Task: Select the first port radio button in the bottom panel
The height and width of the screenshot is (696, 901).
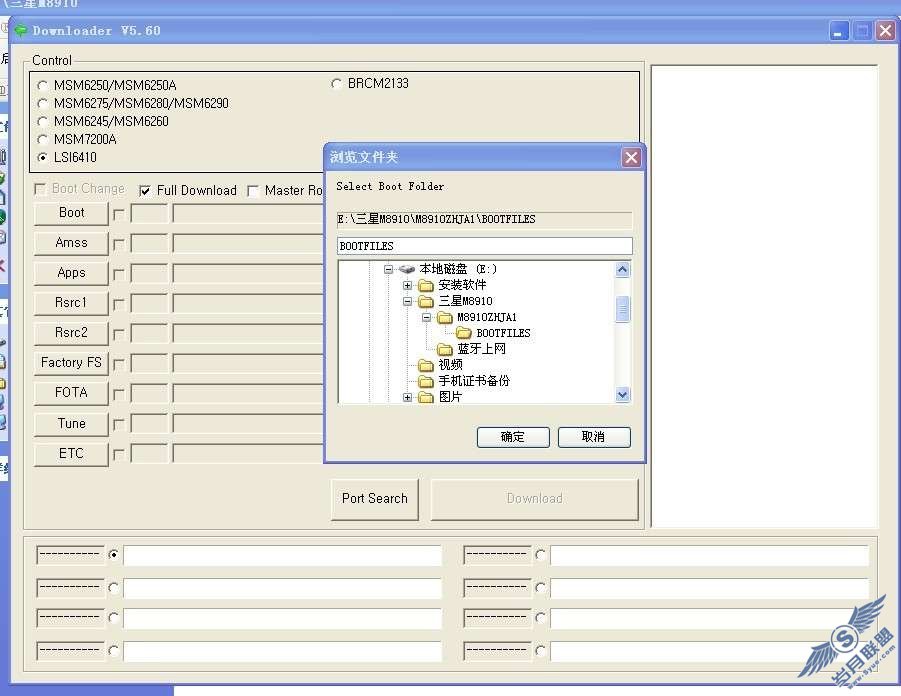Action: 114,555
